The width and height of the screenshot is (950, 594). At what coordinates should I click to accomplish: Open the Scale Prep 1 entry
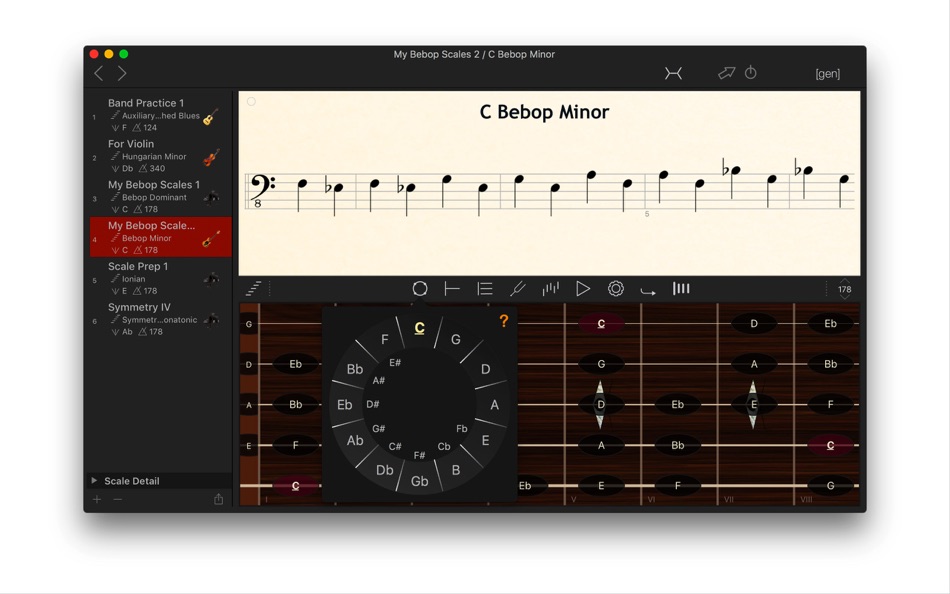(161, 278)
